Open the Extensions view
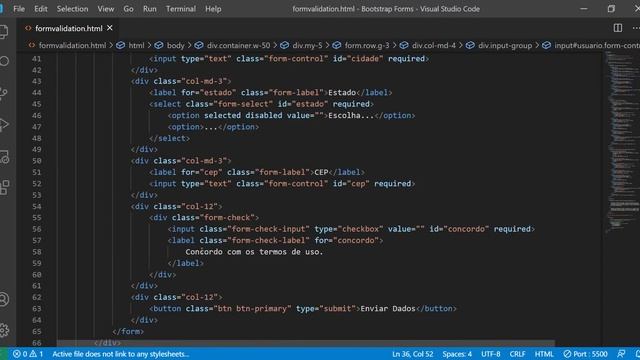Viewport: 640px width, 360px height. pyautogui.click(x=4, y=187)
